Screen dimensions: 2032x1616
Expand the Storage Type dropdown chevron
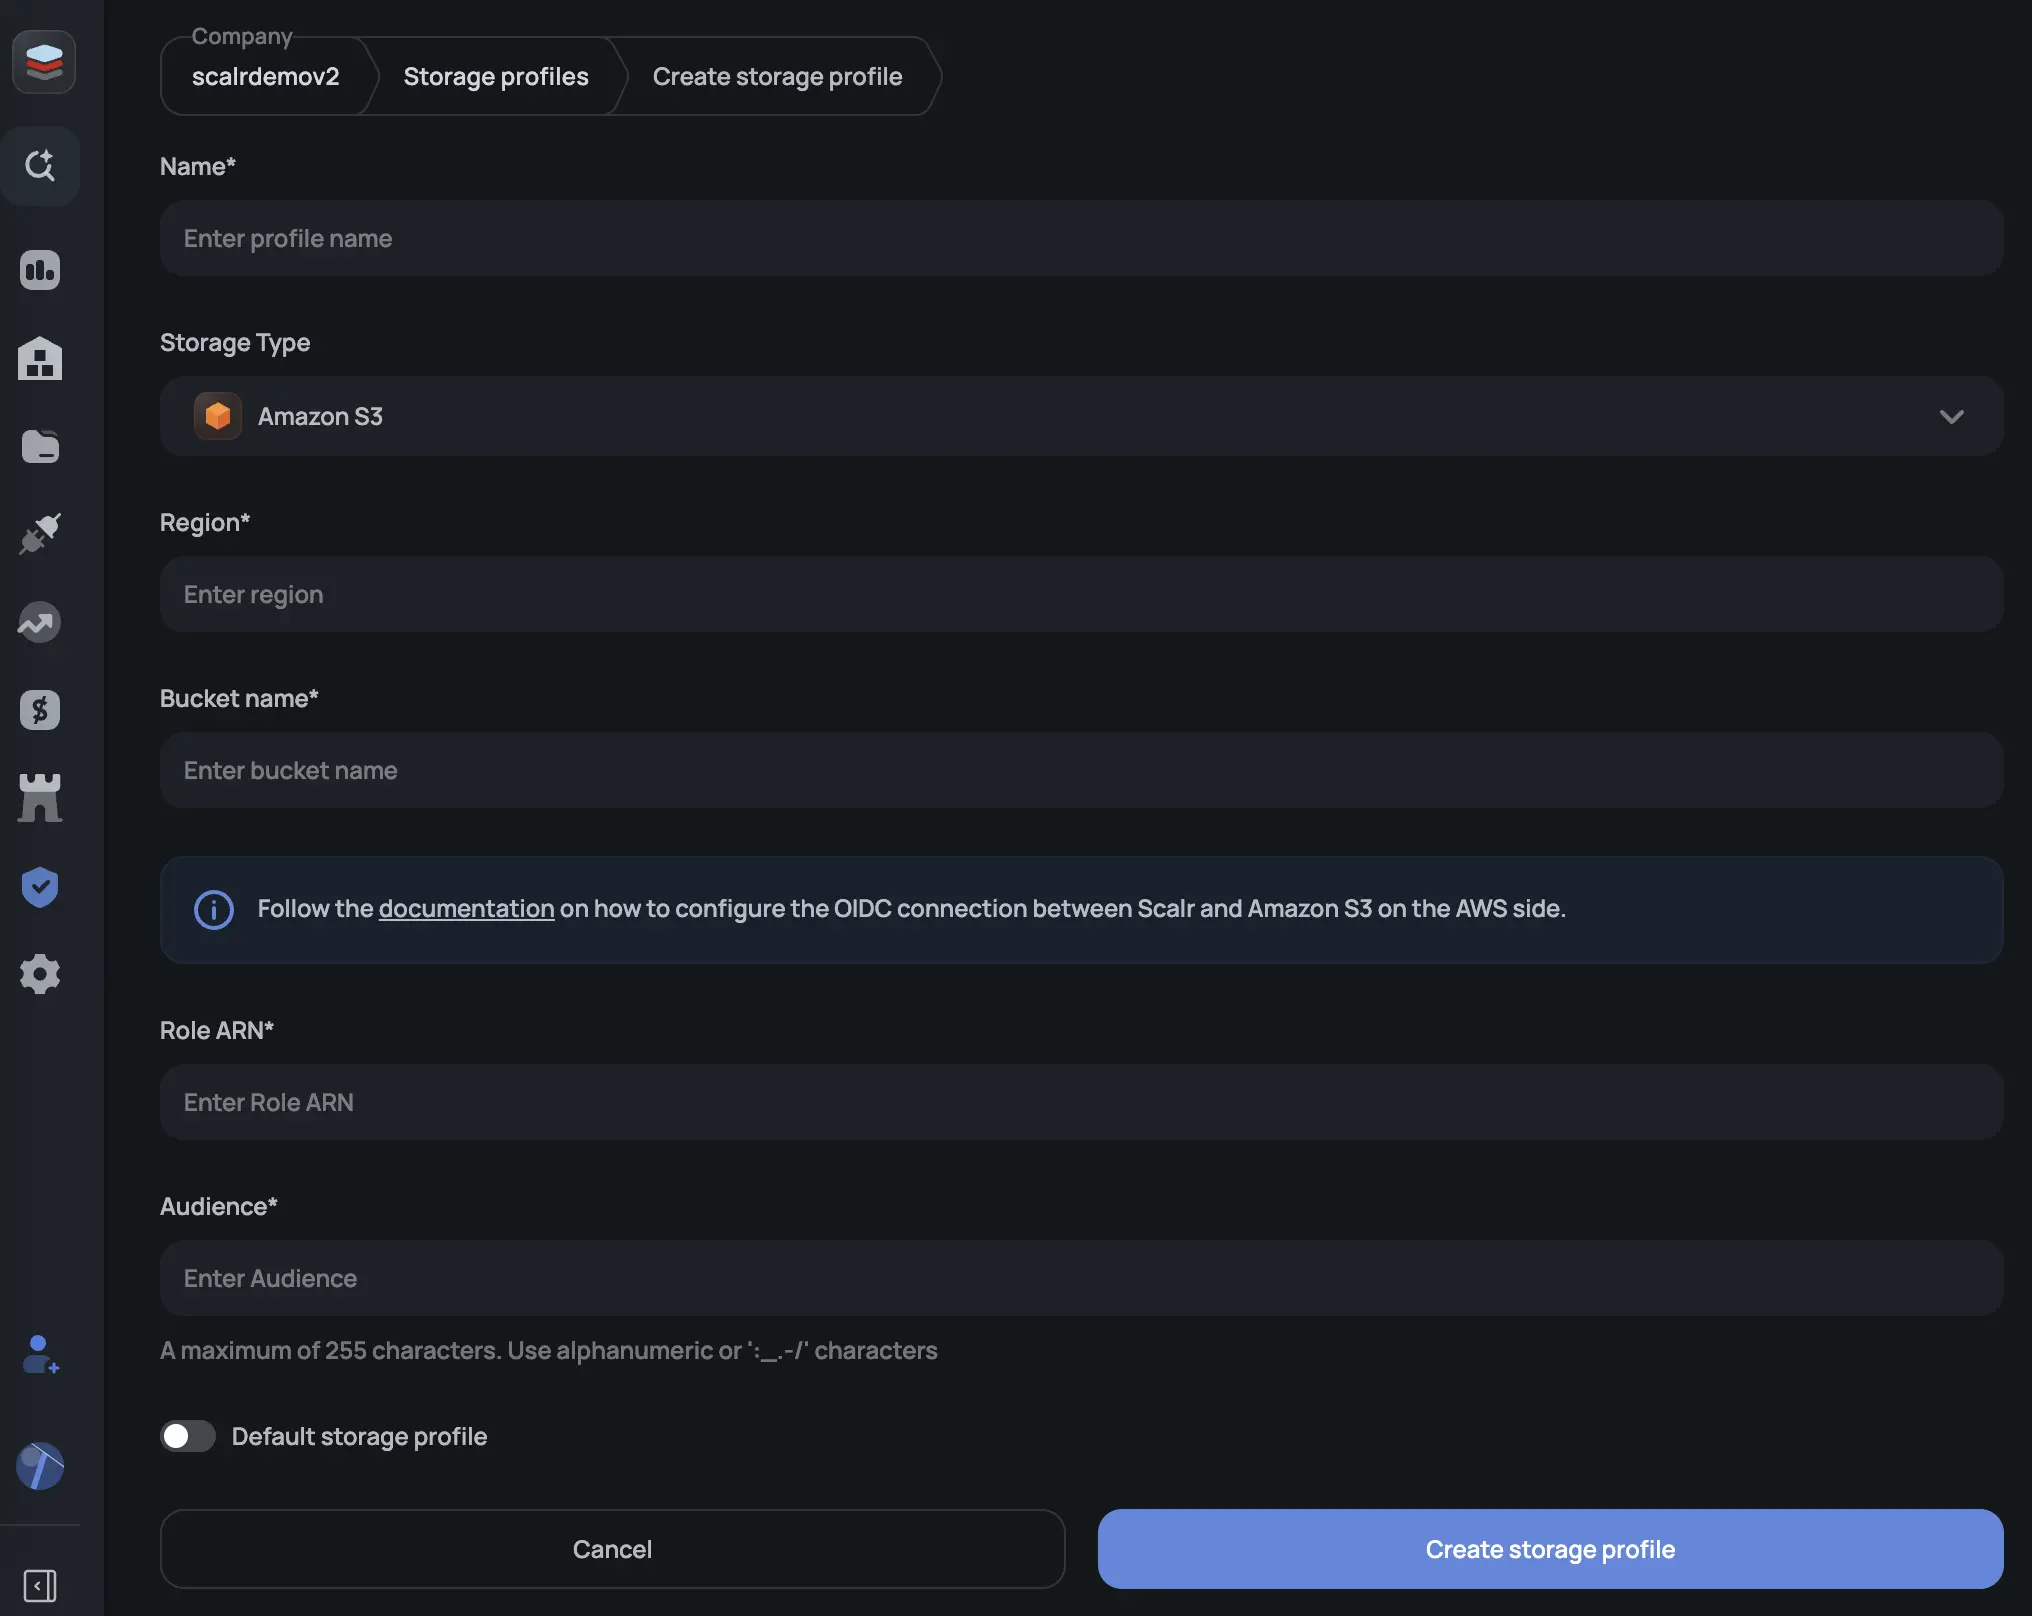pos(1951,416)
